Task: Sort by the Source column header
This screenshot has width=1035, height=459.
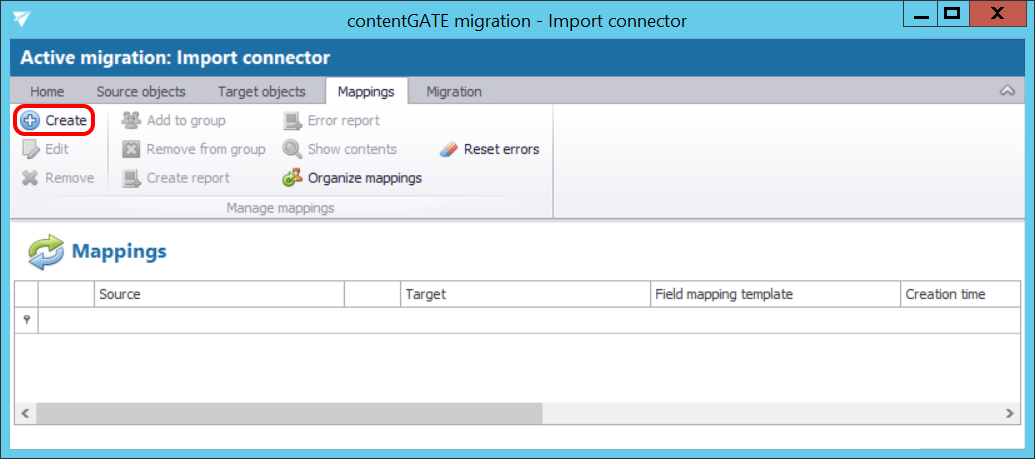Action: click(219, 294)
